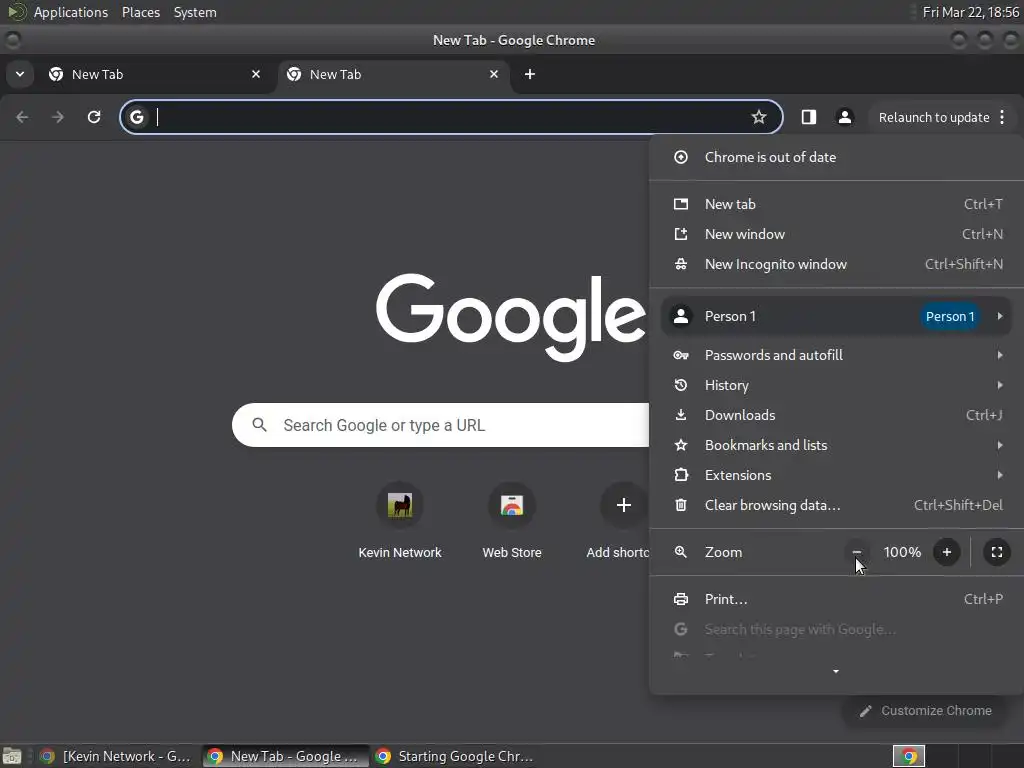The width and height of the screenshot is (1024, 768).
Task: Reload the current page
Action: 94,117
